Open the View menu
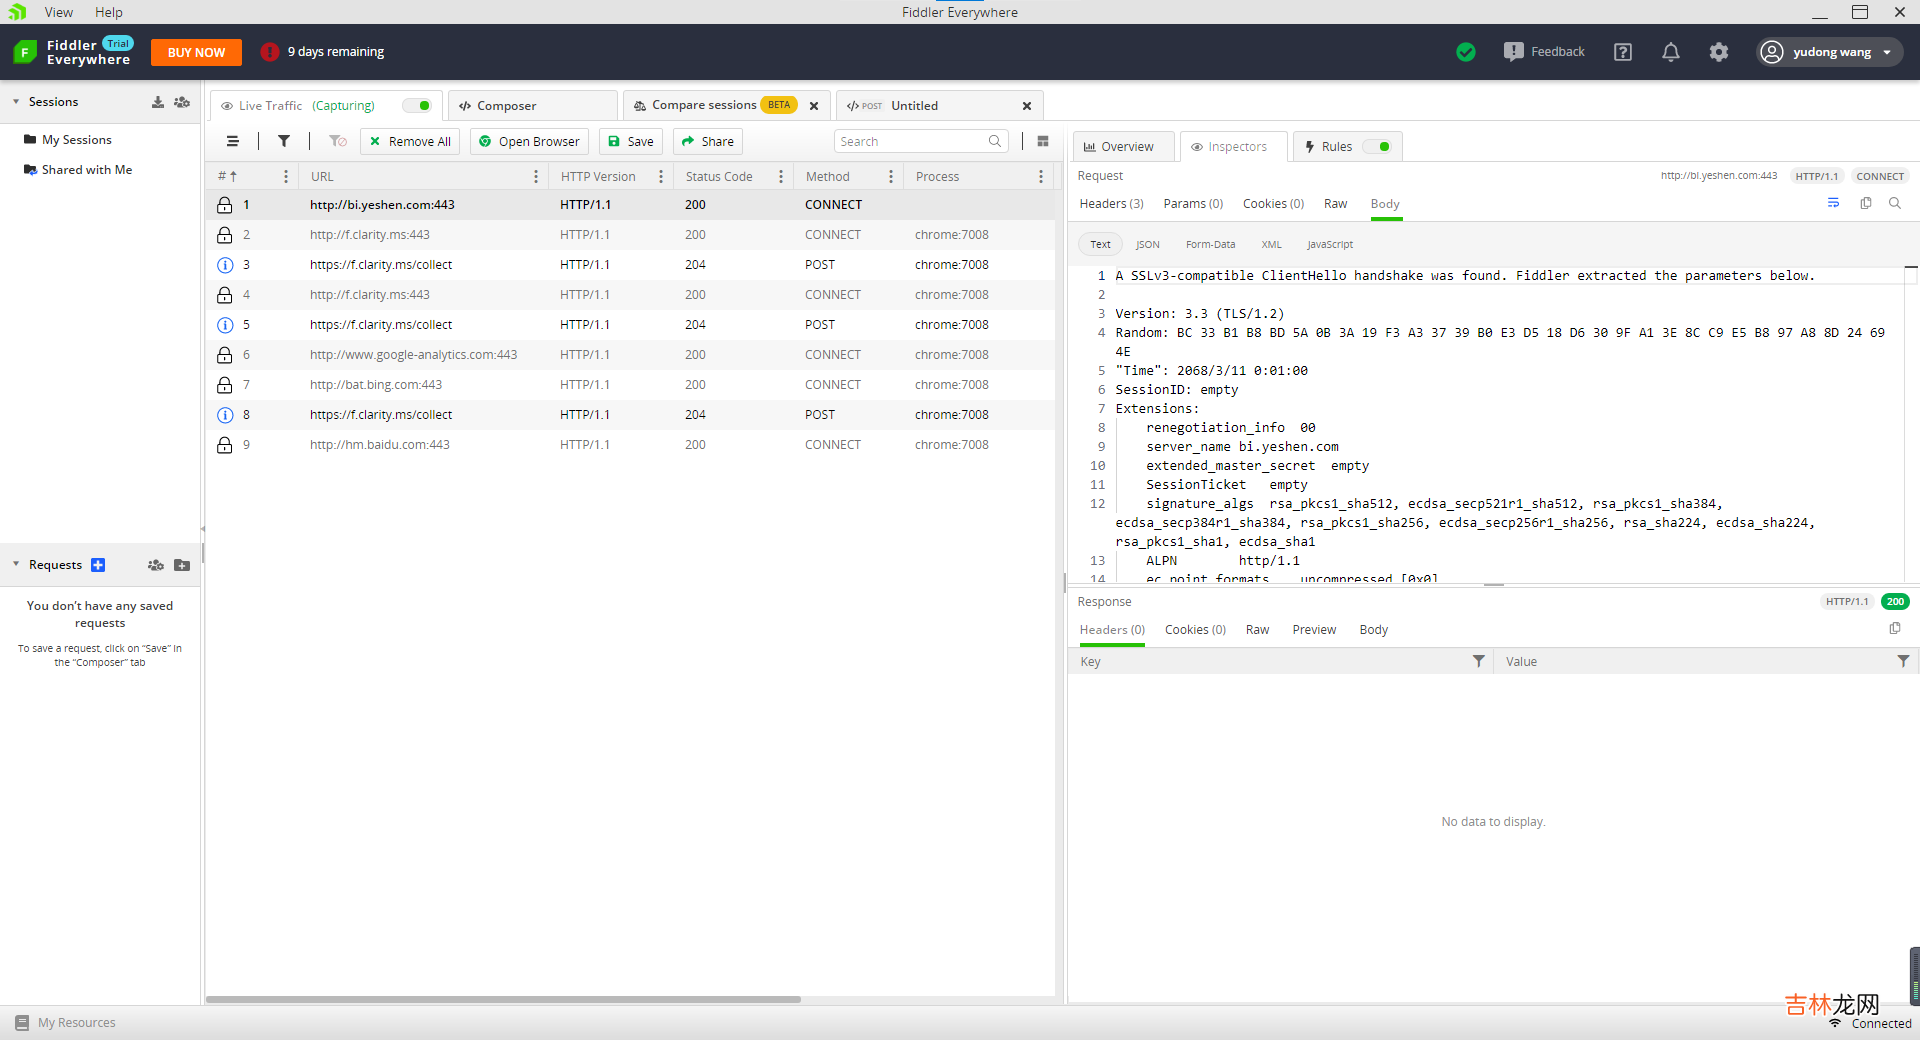Image resolution: width=1920 pixels, height=1040 pixels. (x=59, y=12)
